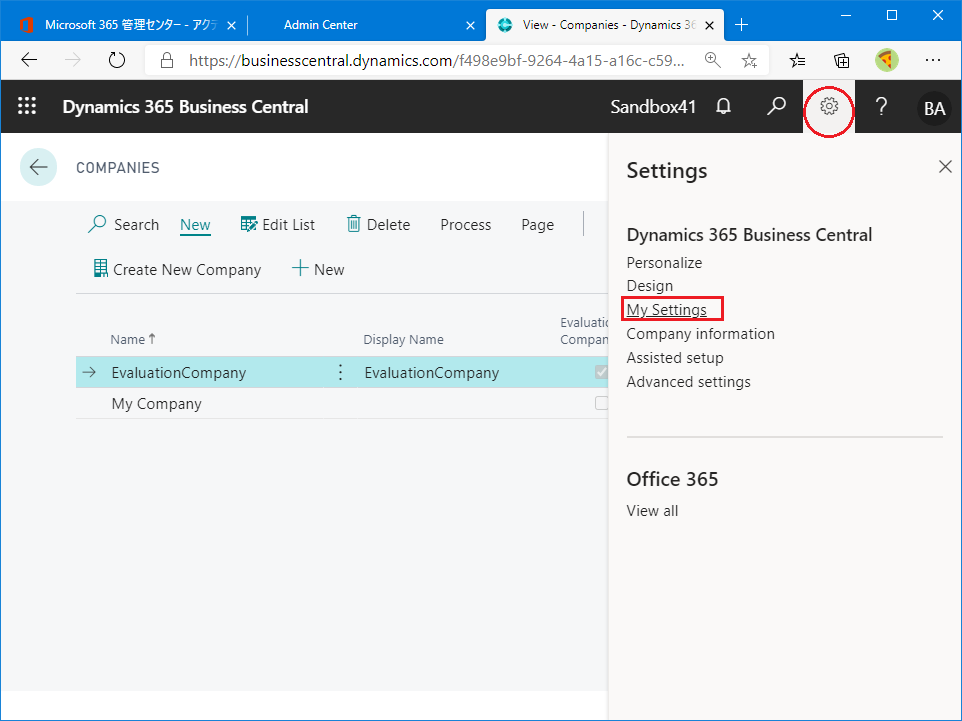Viewport: 962px width, 721px height.
Task: Click Create New Company
Action: pyautogui.click(x=177, y=269)
